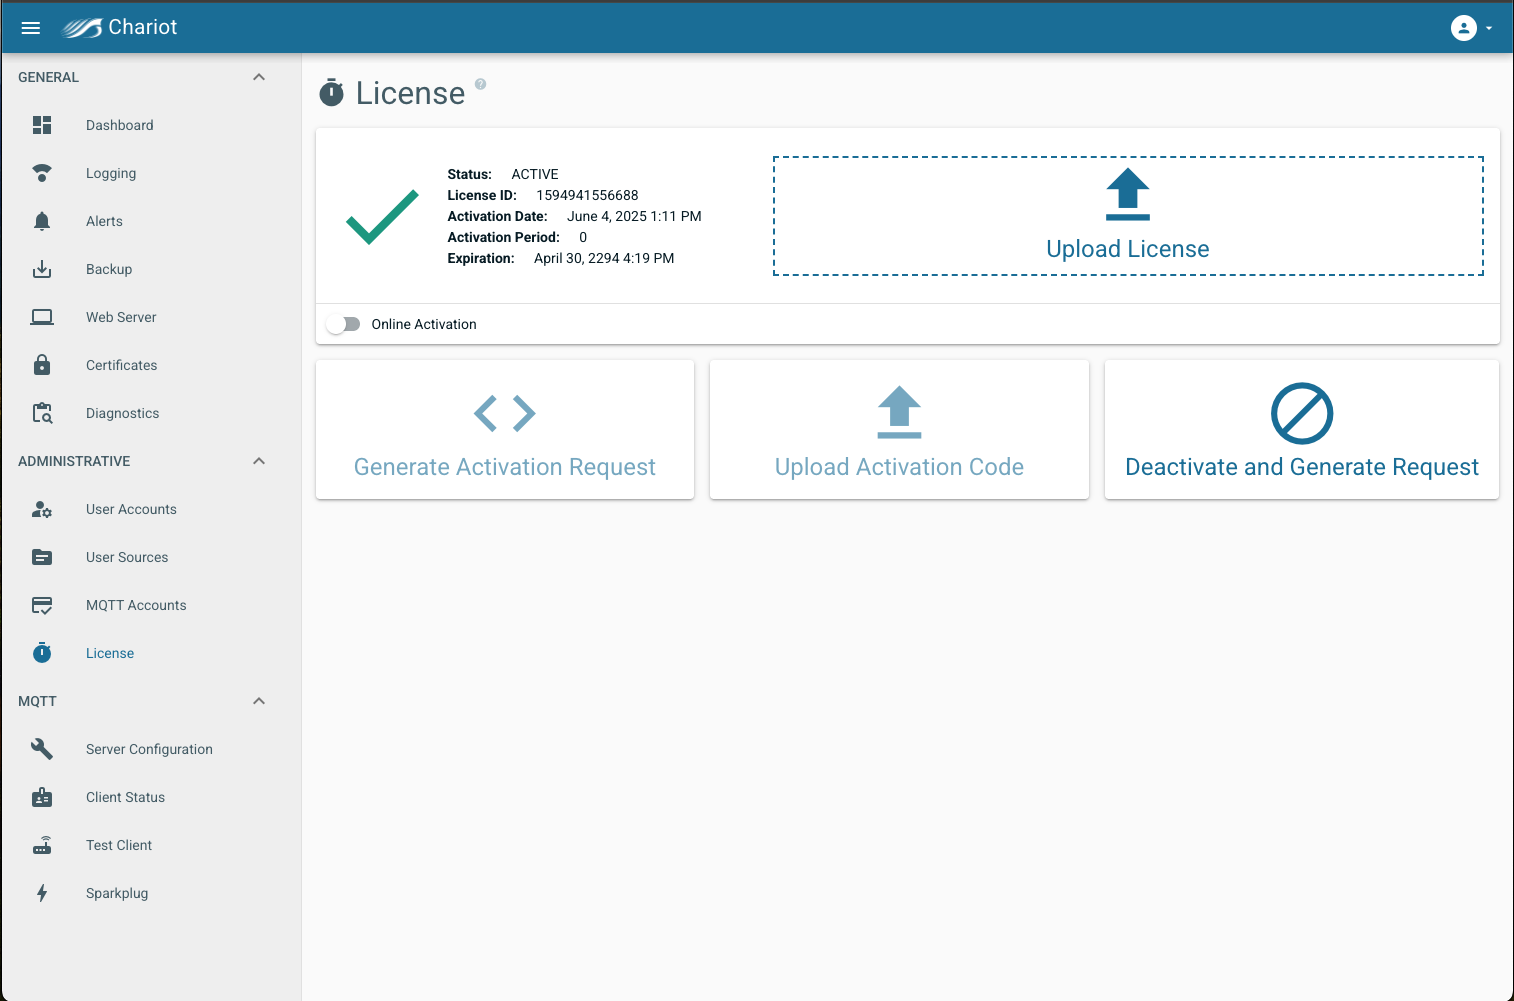Click the Upload Activation Code arrow icon
This screenshot has width=1514, height=1001.
tap(899, 412)
